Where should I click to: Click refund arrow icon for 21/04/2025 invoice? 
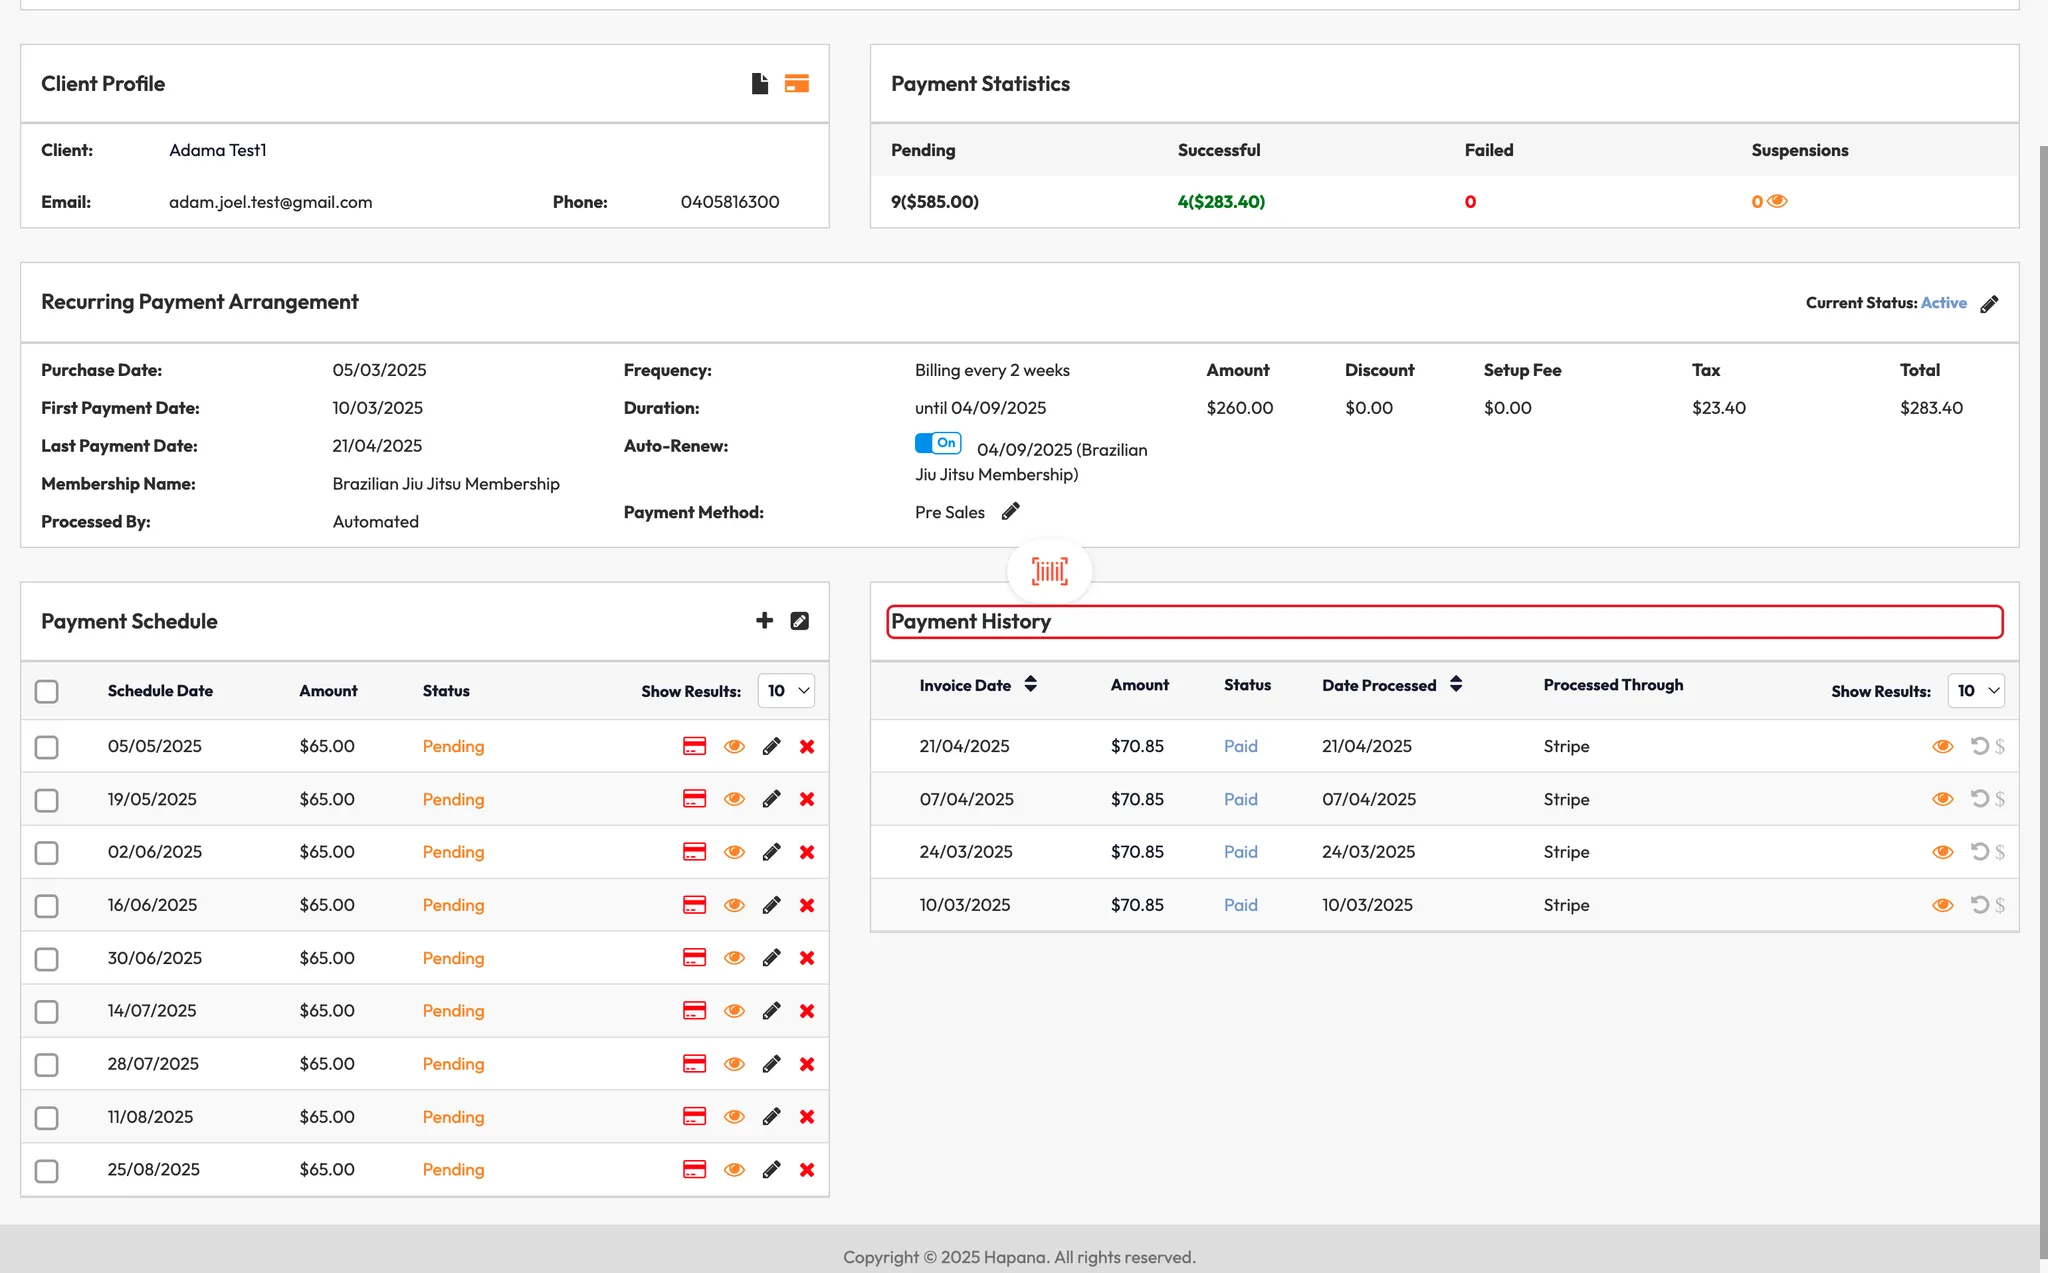tap(1978, 746)
